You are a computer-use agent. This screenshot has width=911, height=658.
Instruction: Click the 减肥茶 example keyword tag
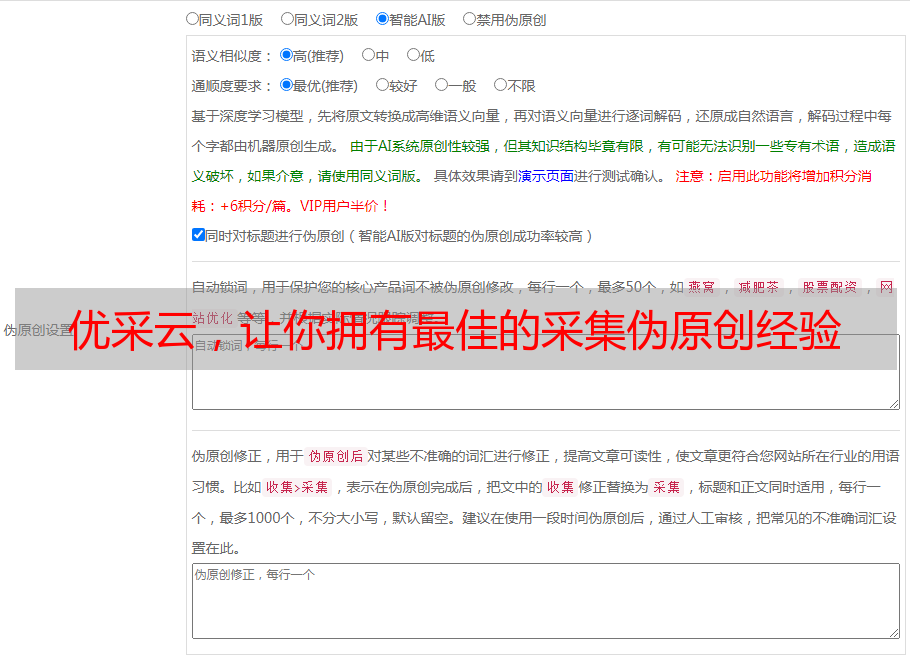[758, 287]
